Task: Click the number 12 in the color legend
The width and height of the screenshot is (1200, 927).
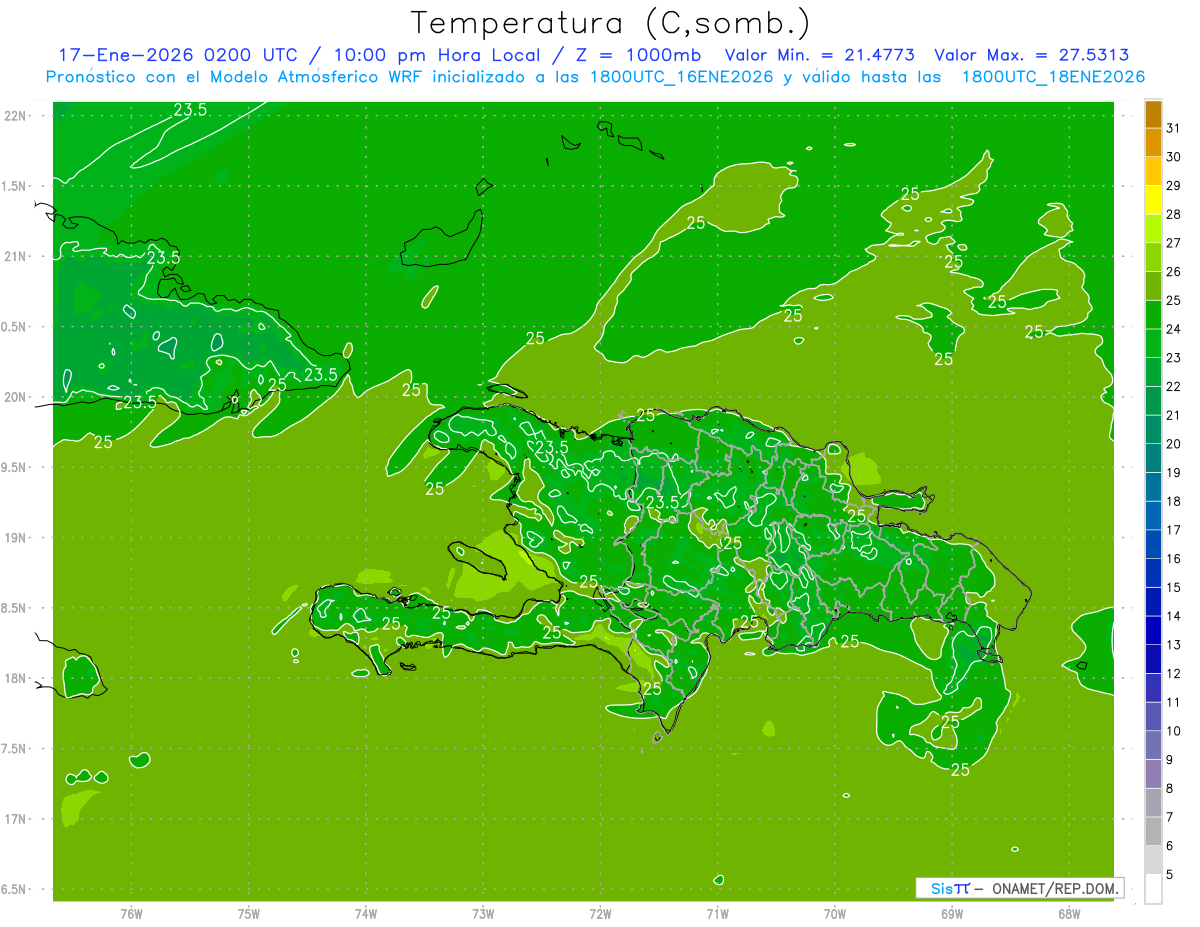Action: 1174,674
